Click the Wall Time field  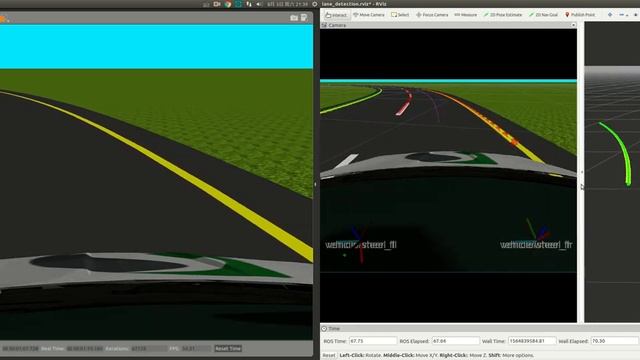[532, 341]
